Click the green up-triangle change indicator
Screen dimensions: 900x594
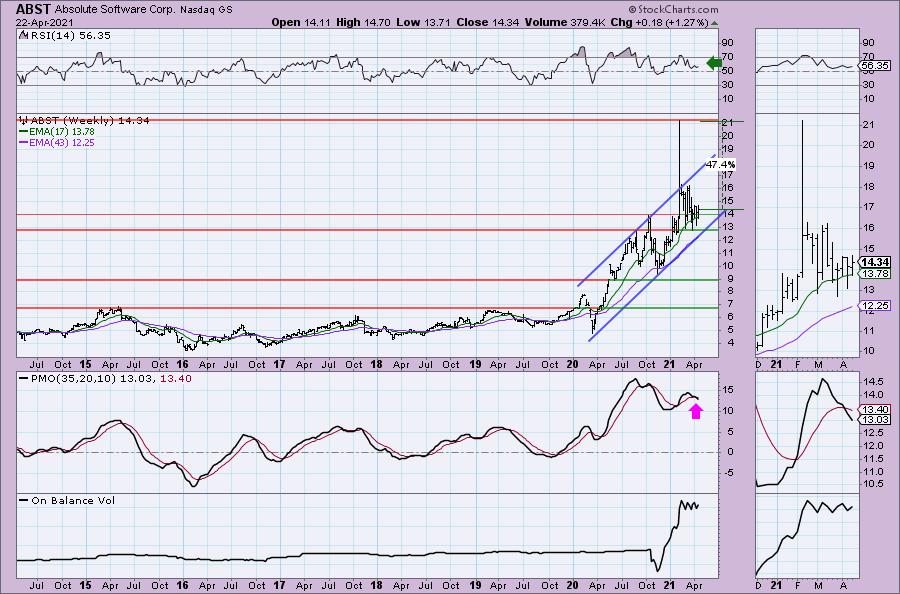[714, 23]
